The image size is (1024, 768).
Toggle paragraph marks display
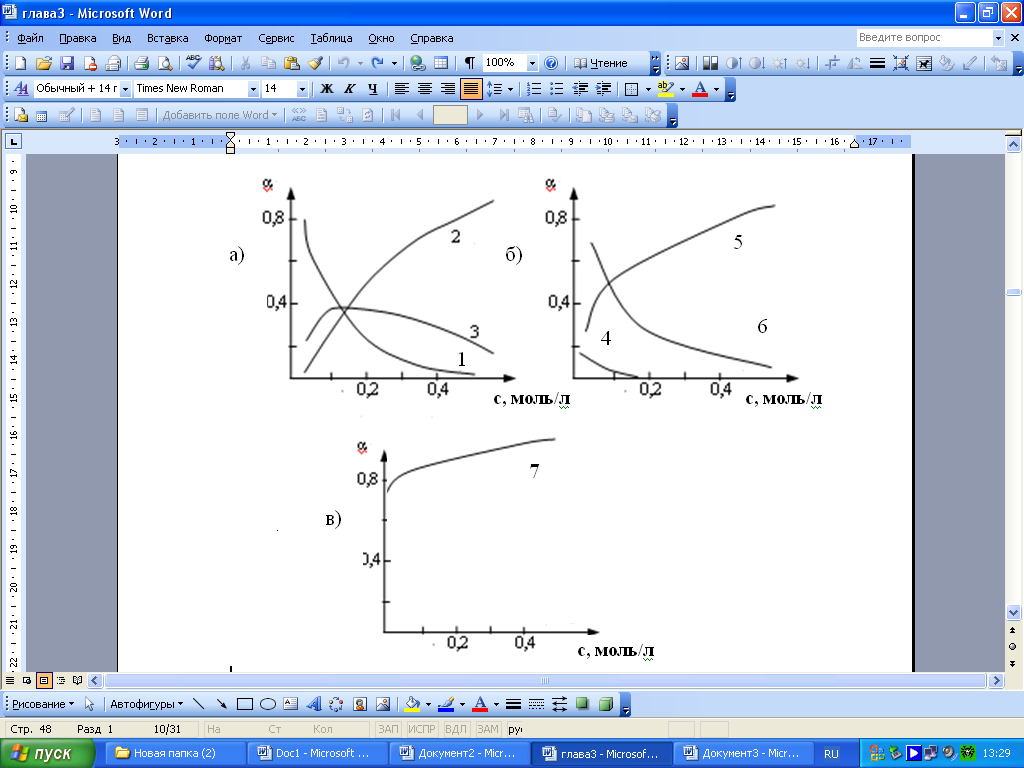pyautogui.click(x=470, y=63)
